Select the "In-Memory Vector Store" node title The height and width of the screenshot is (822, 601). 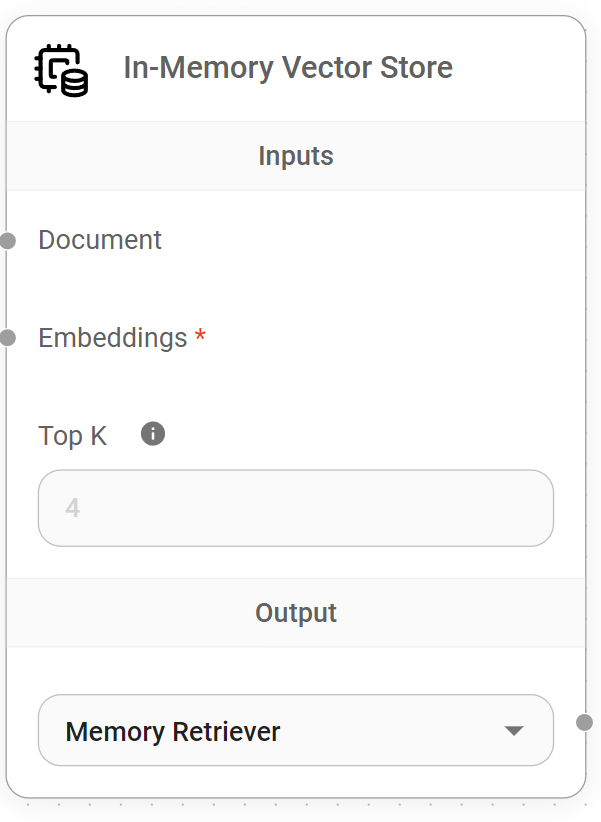coord(288,68)
